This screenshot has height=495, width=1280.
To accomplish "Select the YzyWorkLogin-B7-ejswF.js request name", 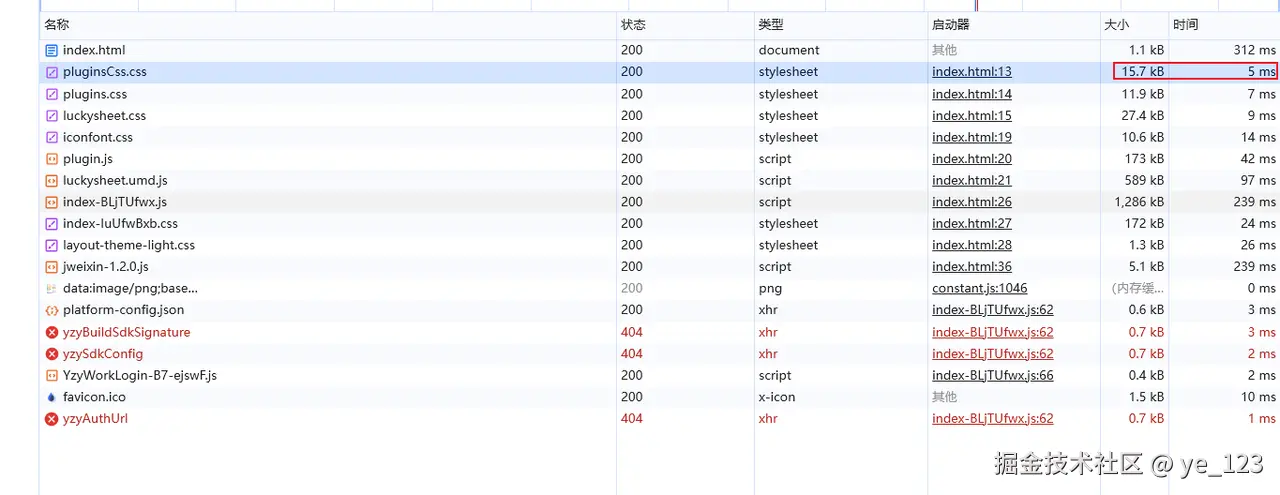I will pos(140,375).
